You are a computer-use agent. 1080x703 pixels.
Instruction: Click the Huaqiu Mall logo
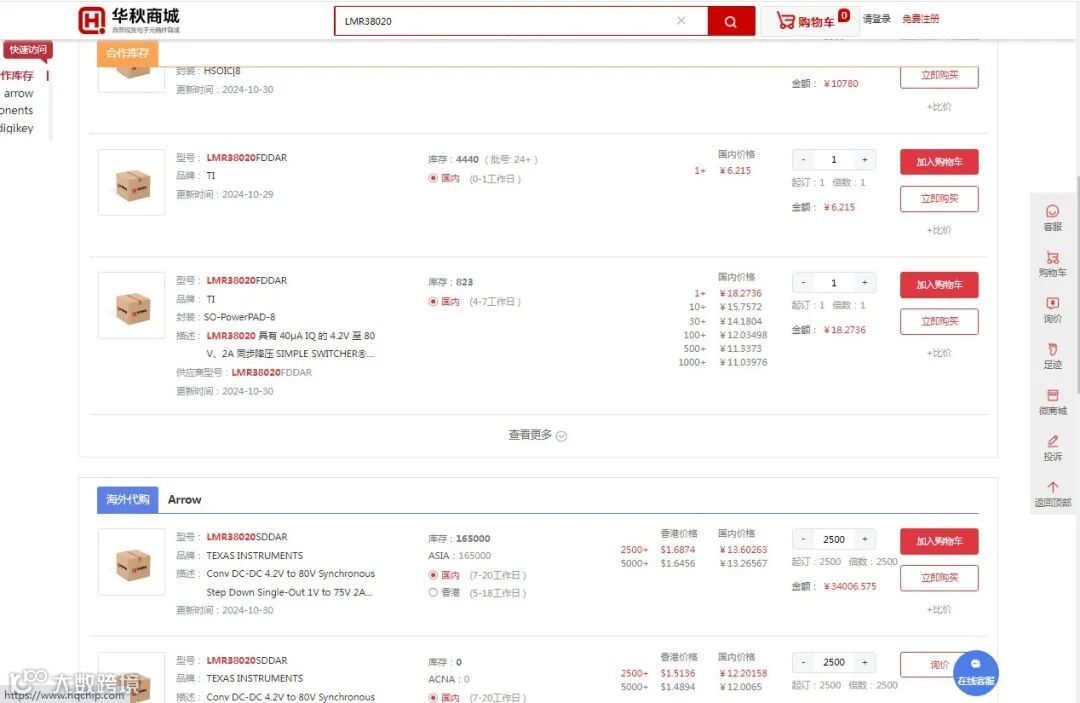point(129,20)
